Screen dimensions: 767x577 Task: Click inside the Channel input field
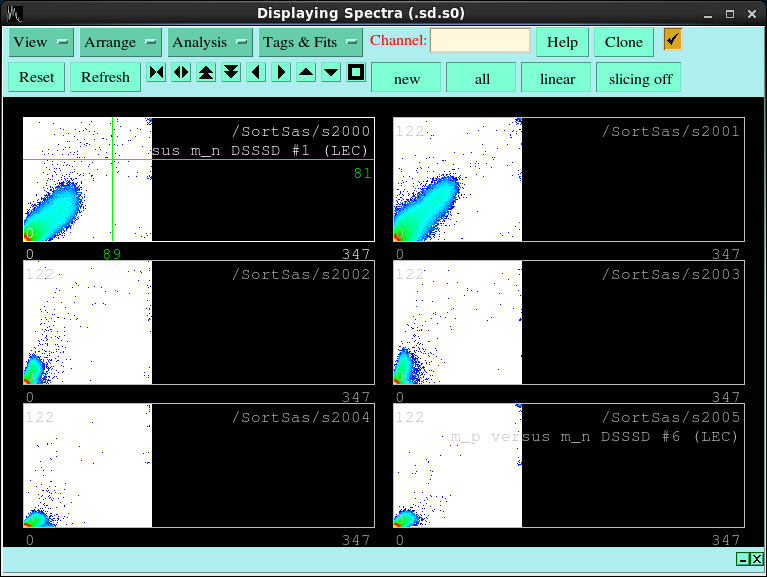pos(480,41)
